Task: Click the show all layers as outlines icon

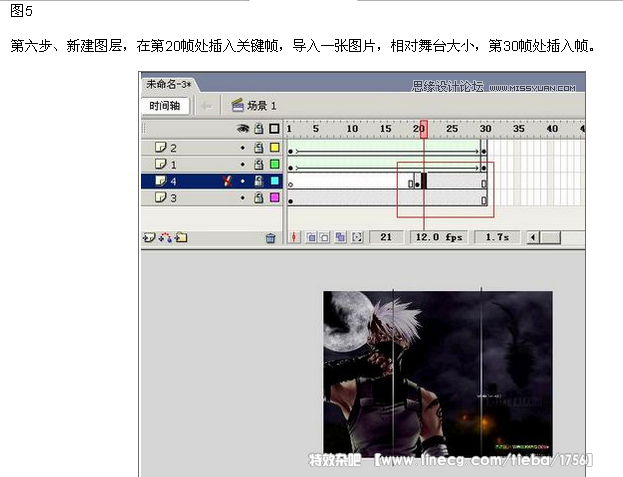Action: click(x=274, y=128)
